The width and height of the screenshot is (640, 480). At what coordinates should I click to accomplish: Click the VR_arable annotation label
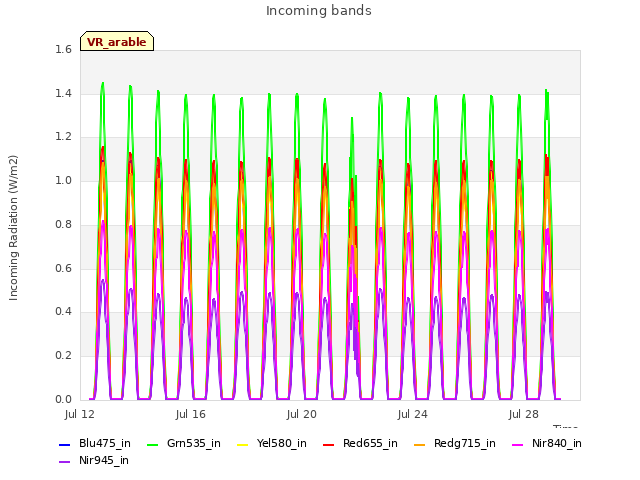(117, 42)
